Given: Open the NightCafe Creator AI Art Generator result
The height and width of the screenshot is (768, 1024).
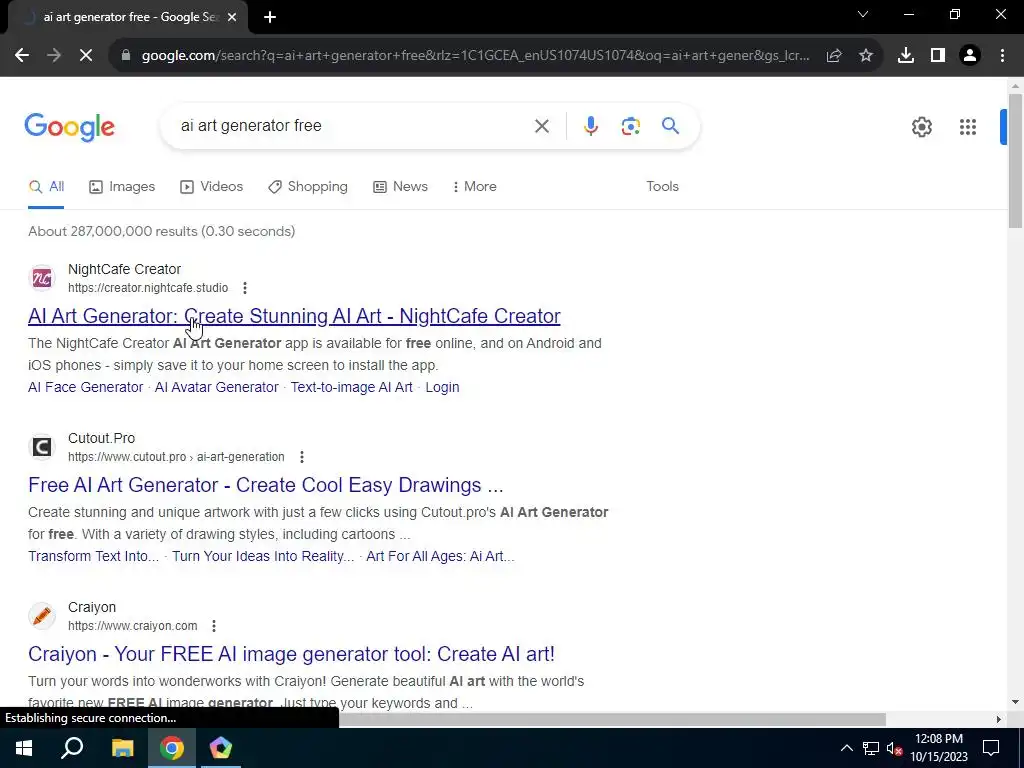Looking at the screenshot, I should click(x=294, y=316).
